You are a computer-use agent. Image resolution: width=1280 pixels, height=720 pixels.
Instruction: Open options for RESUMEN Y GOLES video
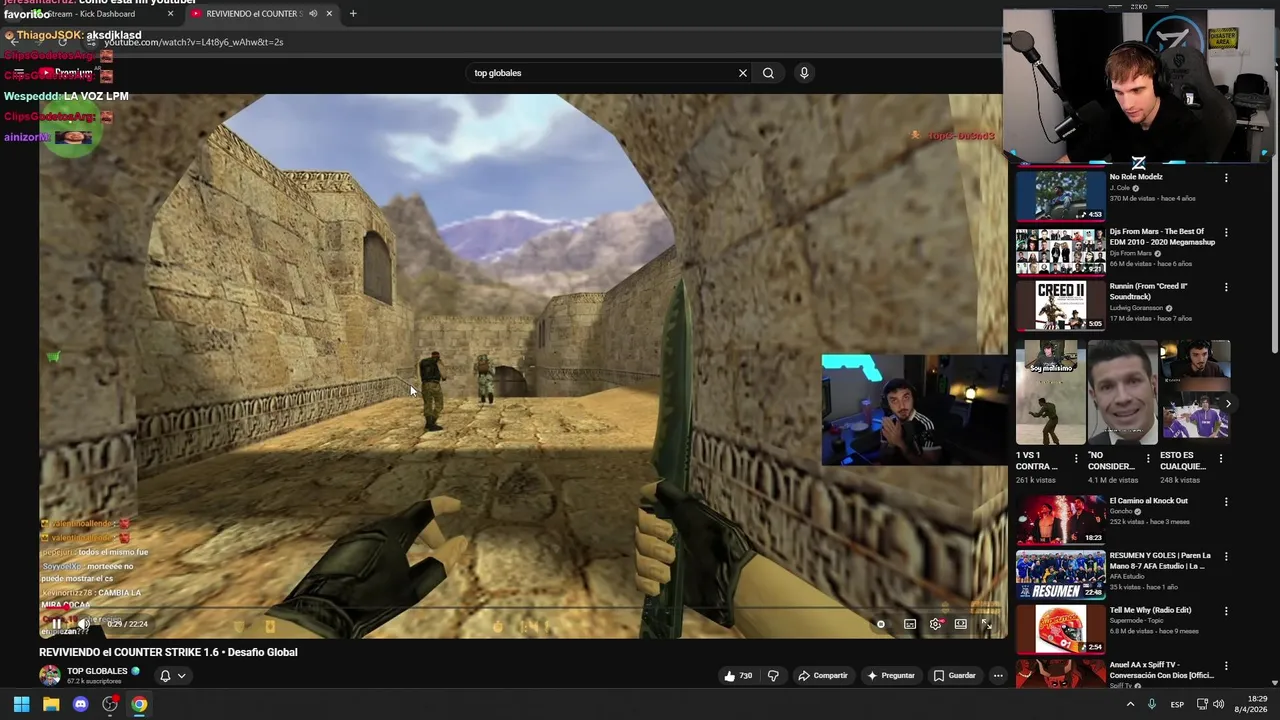1226,557
